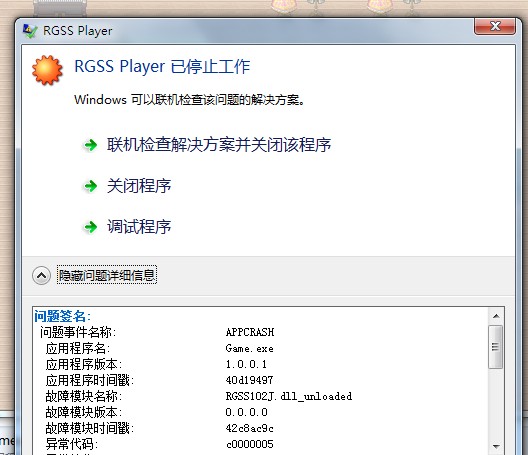The image size is (528, 455).
Task: Choose 联机检查解决方案并关闭该程序
Action: tap(219, 145)
